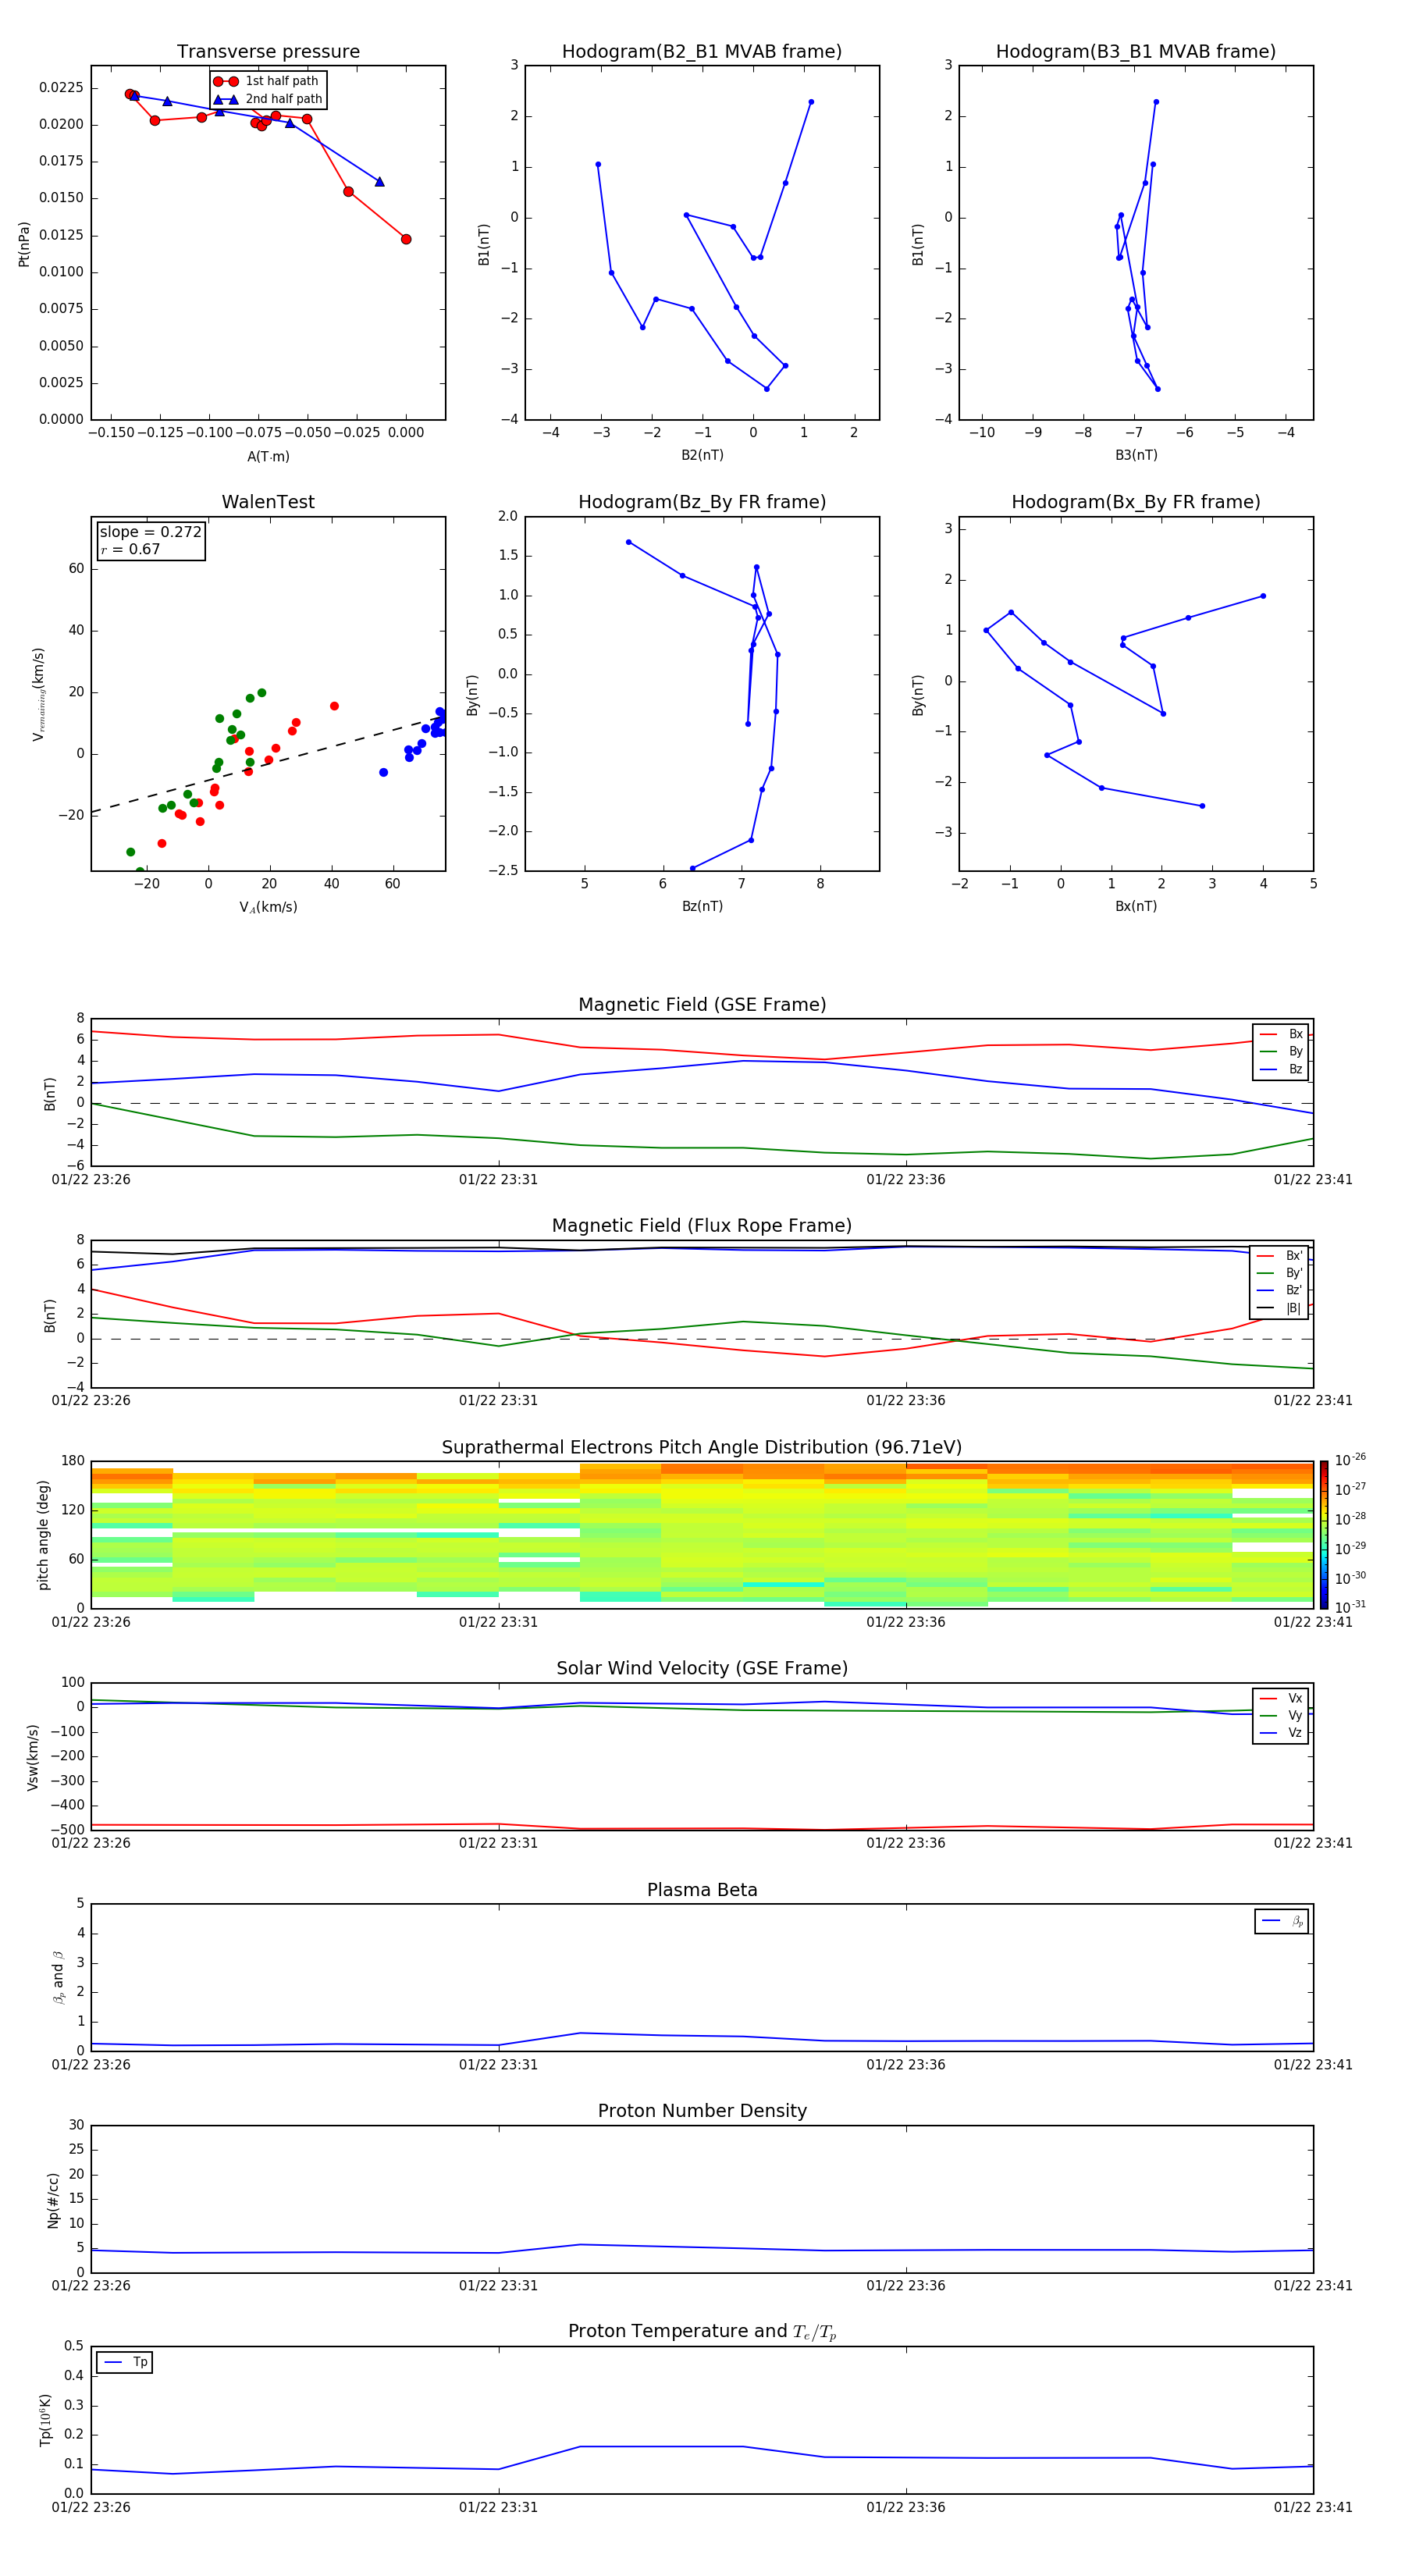Screen dimensions: 1405x2576
Task: Select '2nd half path' legend entry
Action: tap(268, 99)
